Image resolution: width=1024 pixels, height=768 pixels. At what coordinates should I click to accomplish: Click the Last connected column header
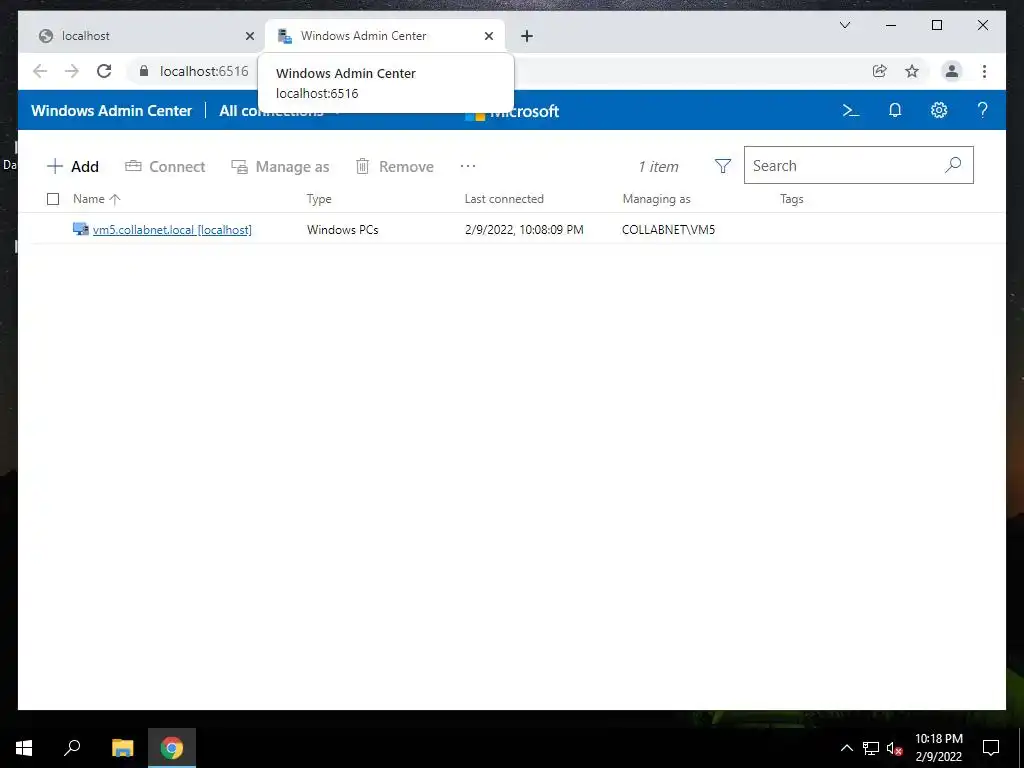point(504,199)
